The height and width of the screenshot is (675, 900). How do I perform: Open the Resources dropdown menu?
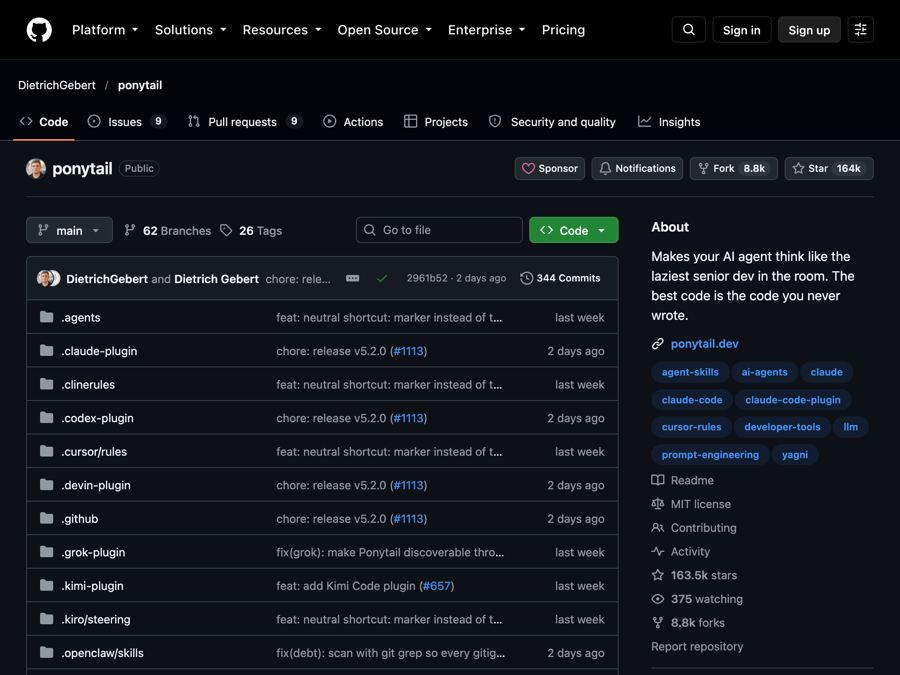pos(282,30)
